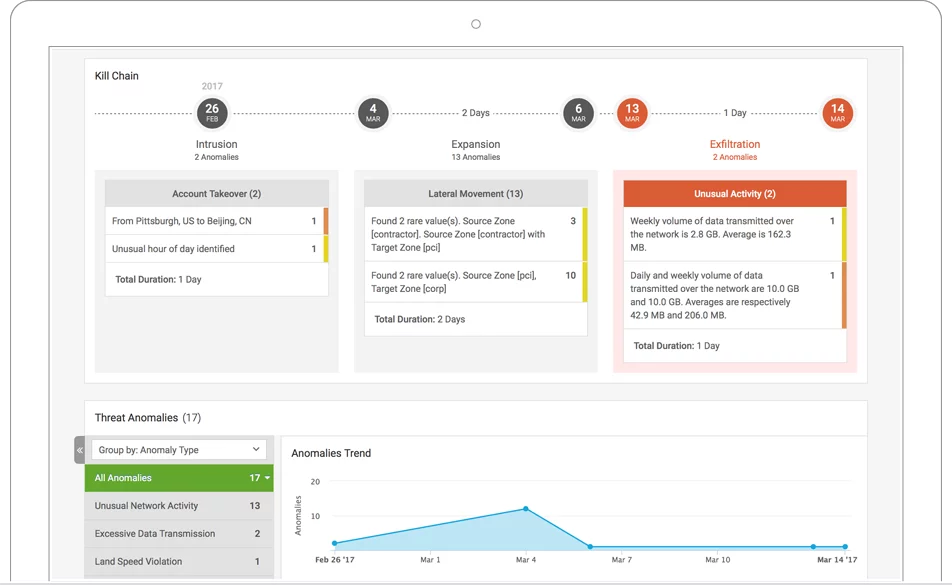Select the 4 Mar timeline marker
Image resolution: width=952 pixels, height=585 pixels.
click(373, 113)
